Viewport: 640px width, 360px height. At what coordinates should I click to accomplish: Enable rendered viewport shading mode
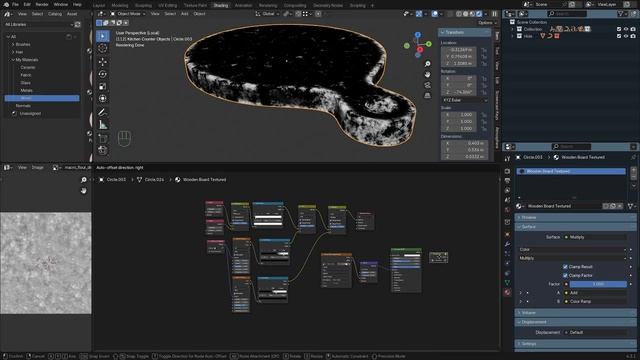(479, 14)
